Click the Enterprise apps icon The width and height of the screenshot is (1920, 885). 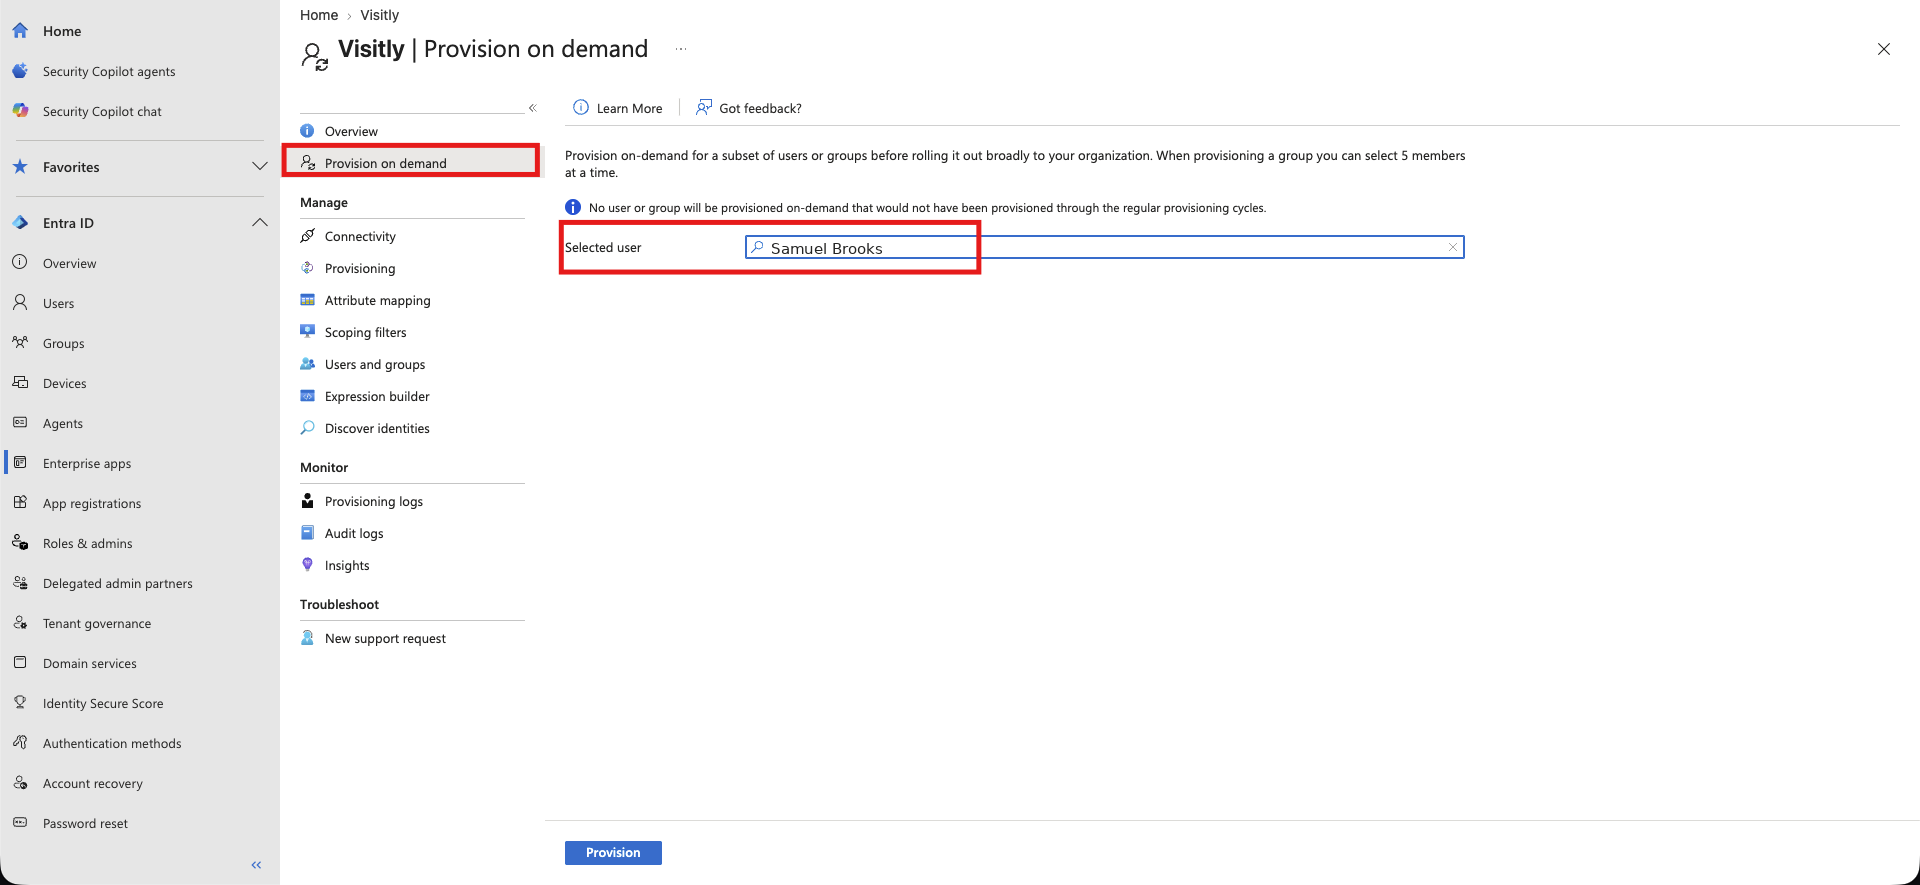click(x=20, y=463)
